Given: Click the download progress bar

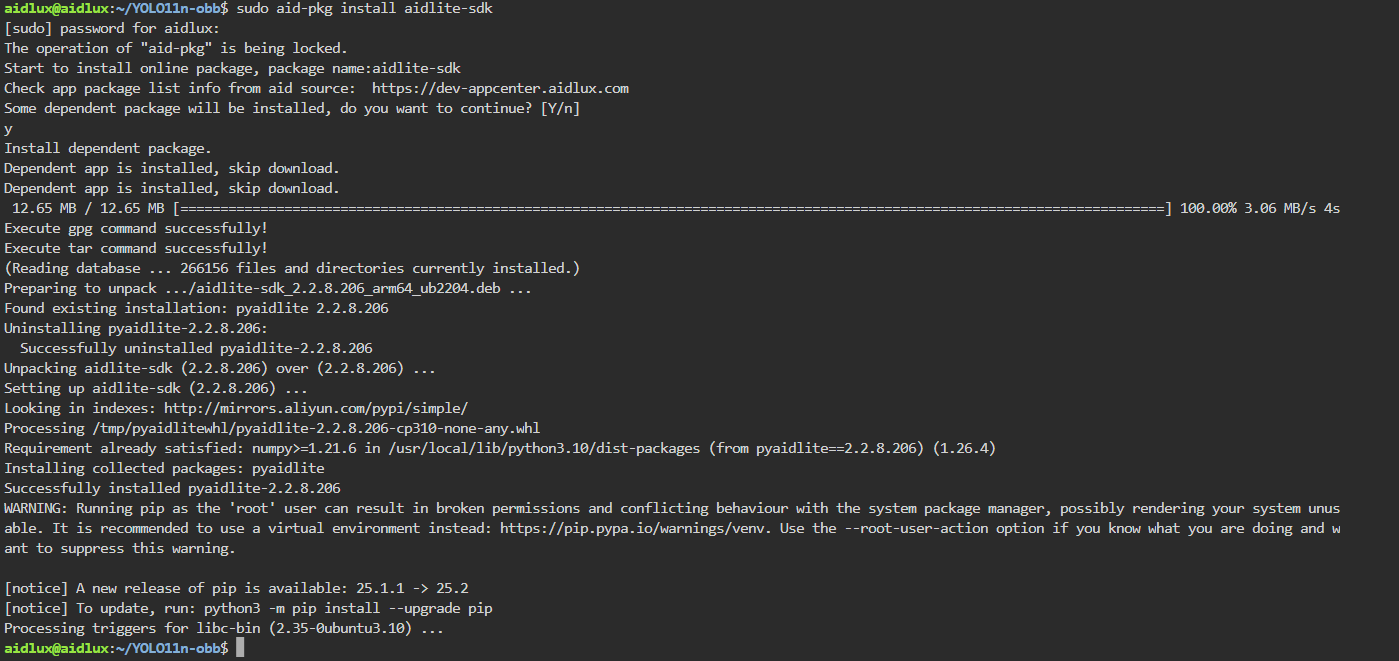Looking at the screenshot, I should click(x=670, y=208).
